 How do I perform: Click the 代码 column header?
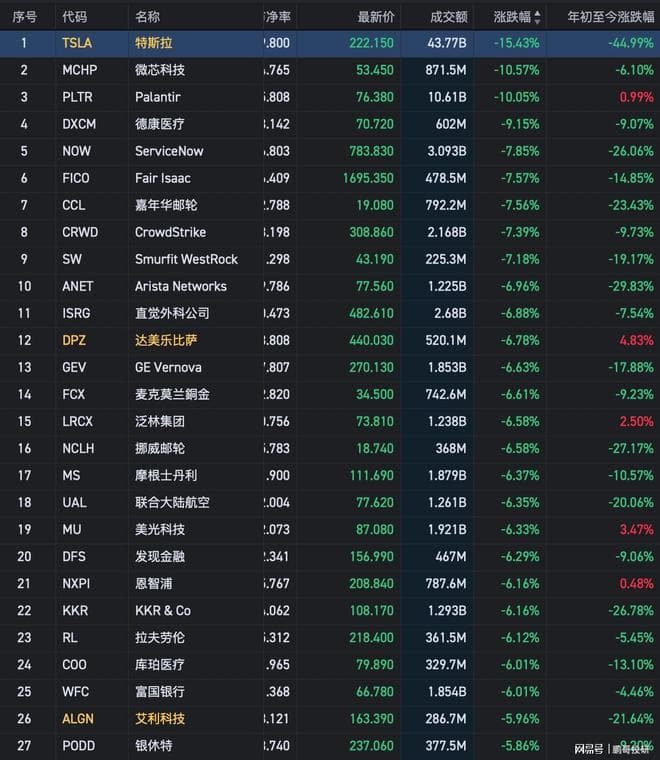(75, 17)
